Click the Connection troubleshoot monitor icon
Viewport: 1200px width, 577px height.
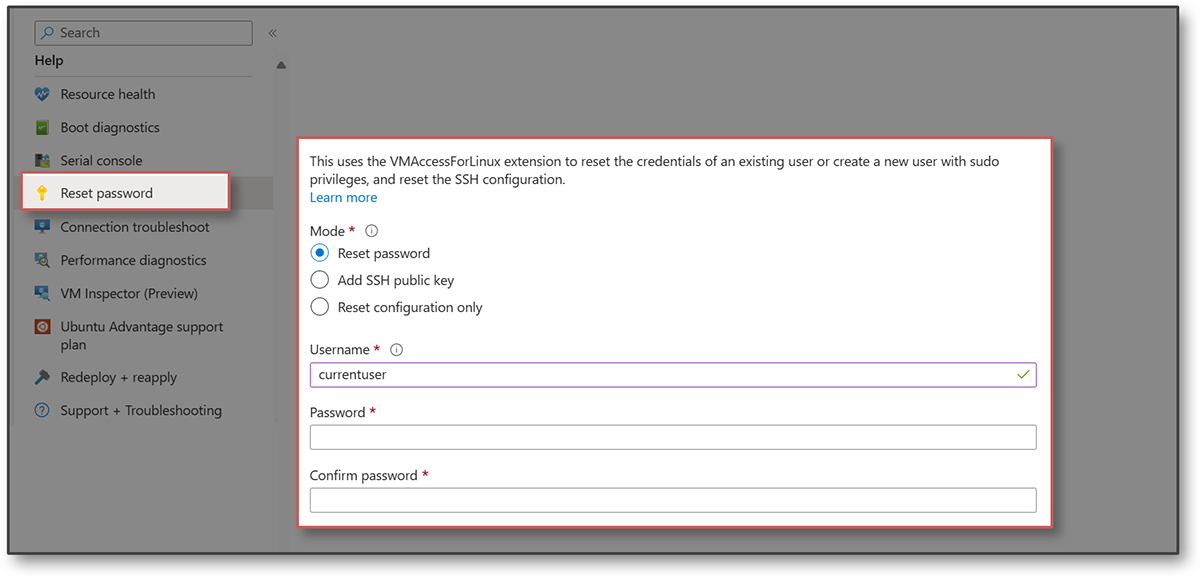tap(42, 227)
